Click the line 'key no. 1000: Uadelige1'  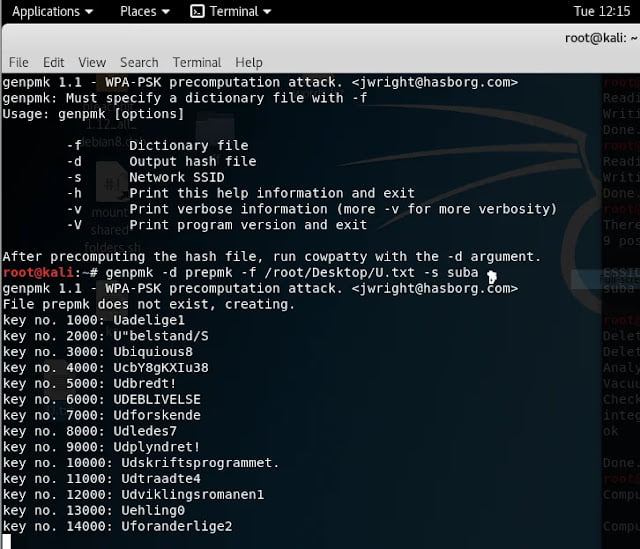pyautogui.click(x=93, y=320)
